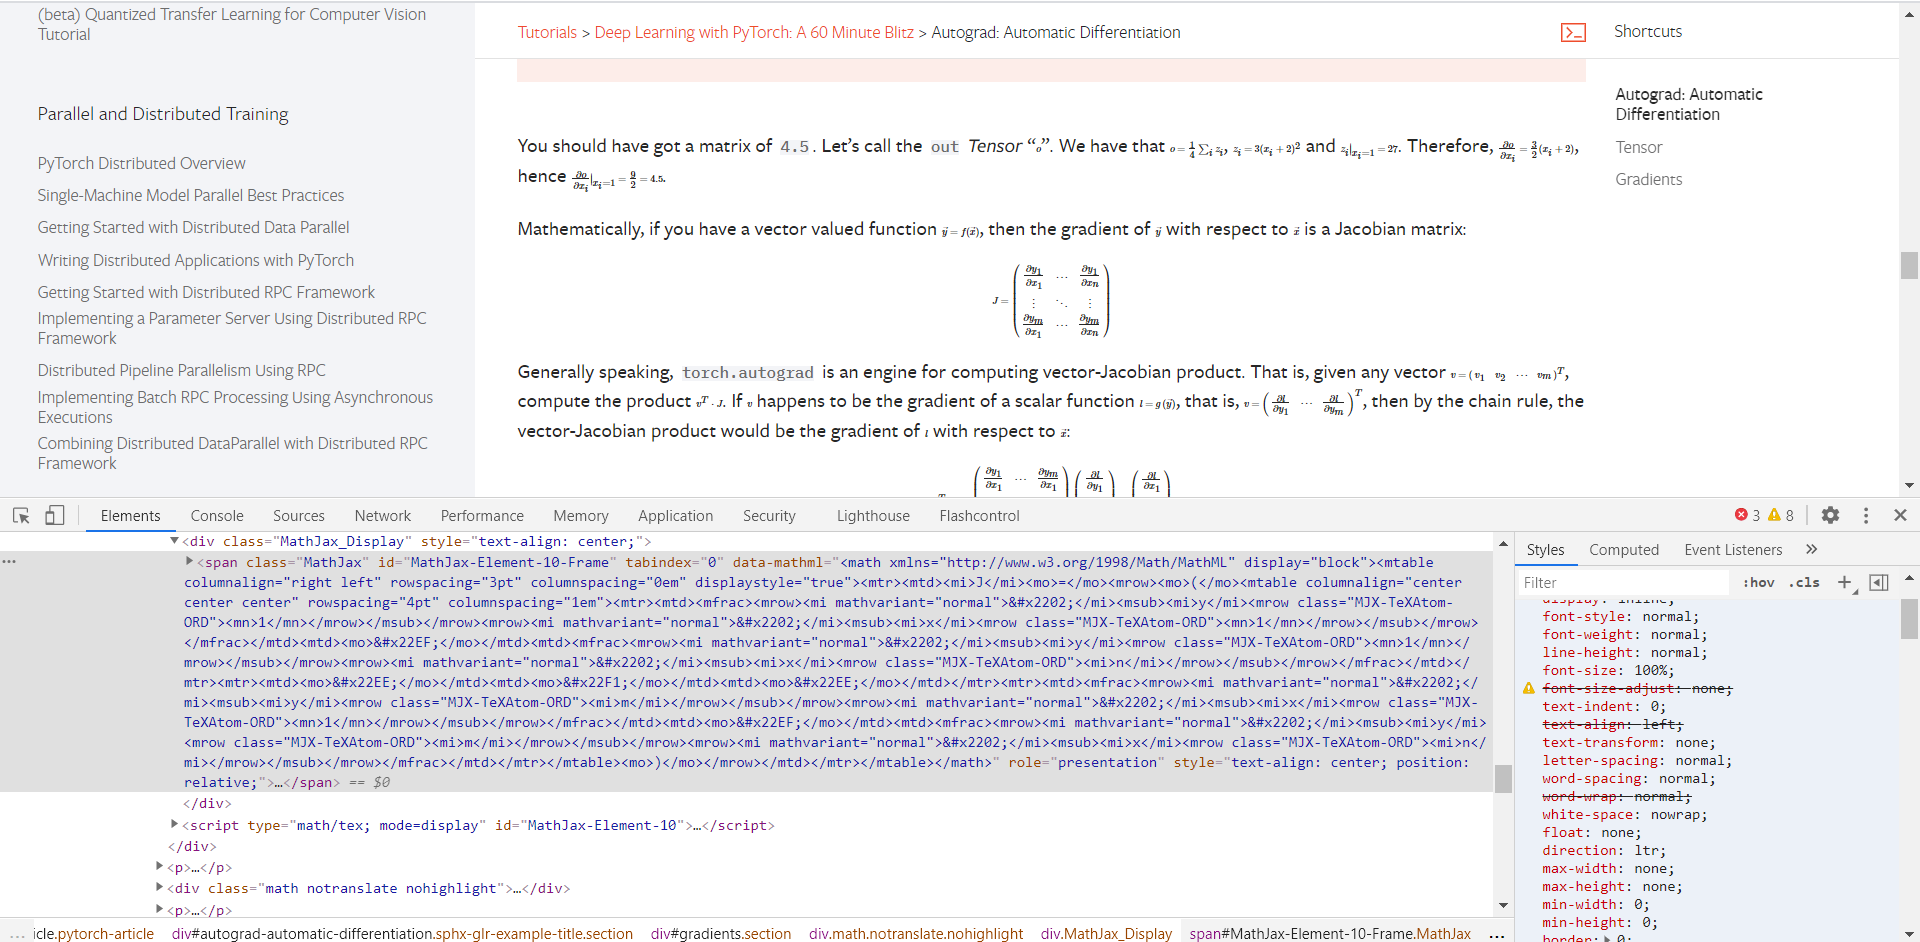Open Combining Distributed DataParallel with RPC link
Screen dimensions: 1920x942
coord(233,453)
